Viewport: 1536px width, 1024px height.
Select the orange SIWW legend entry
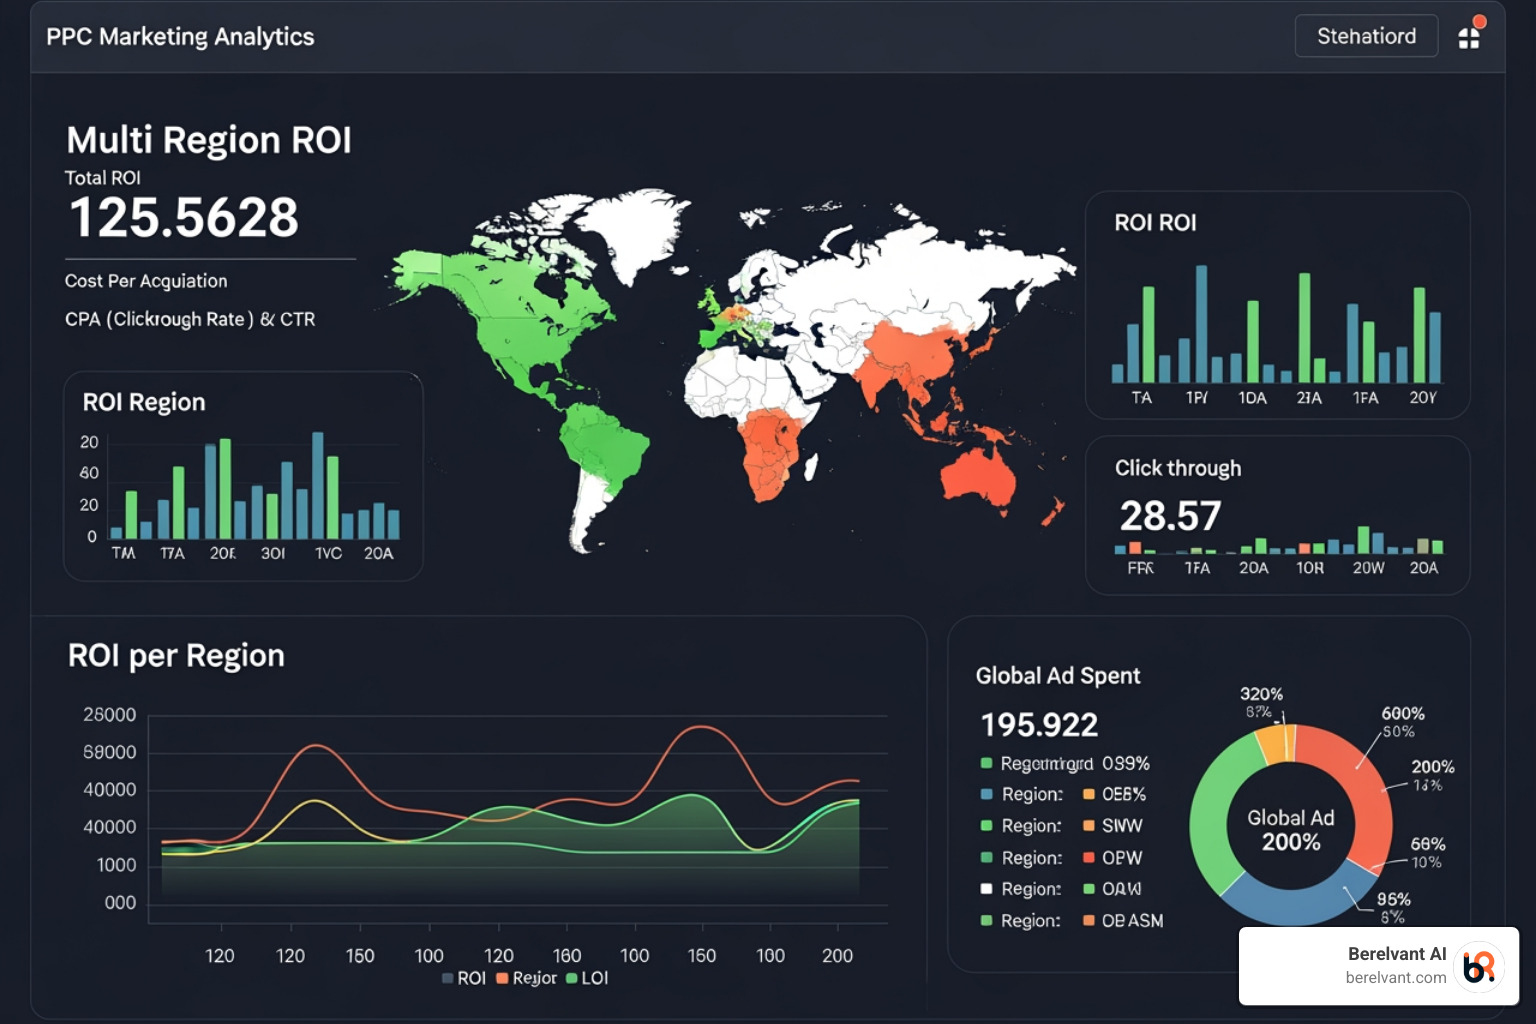[1112, 826]
